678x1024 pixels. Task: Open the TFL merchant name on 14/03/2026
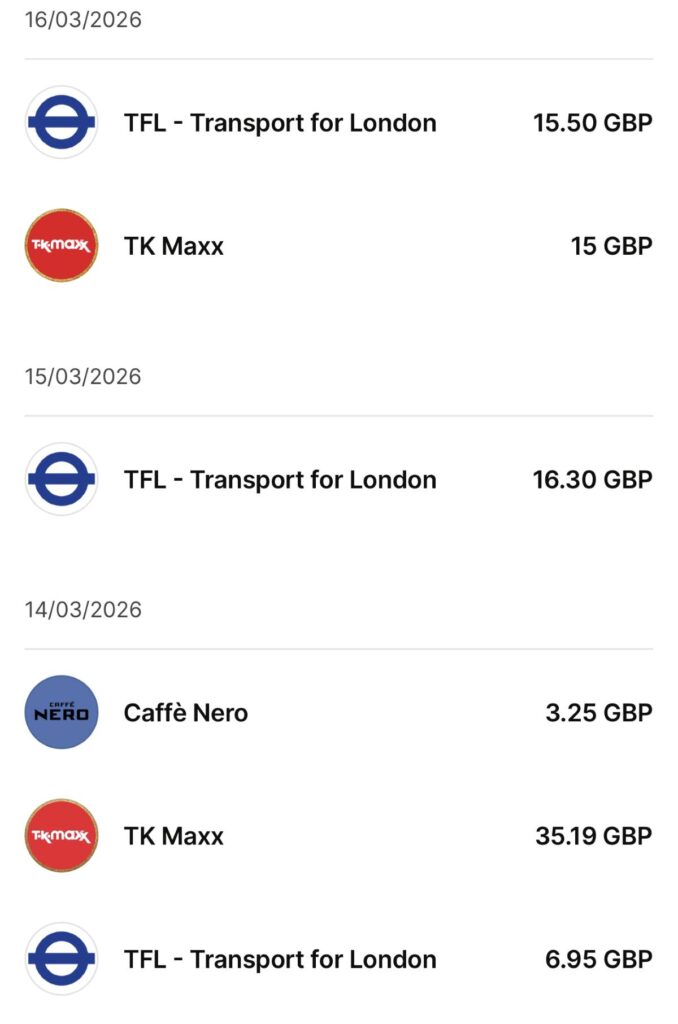pos(280,960)
